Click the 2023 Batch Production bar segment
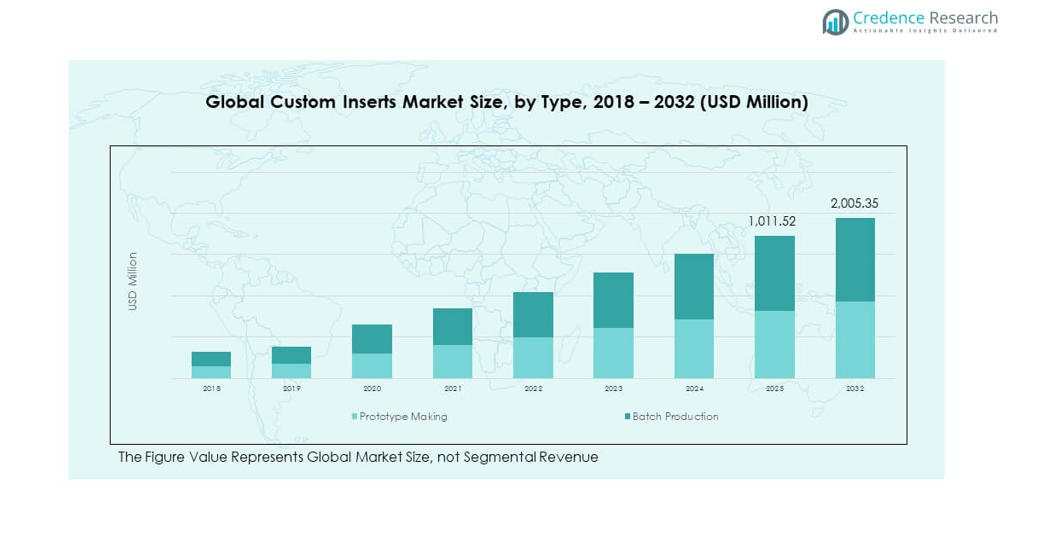Image resolution: width=1045 pixels, height=533 pixels. coord(613,300)
